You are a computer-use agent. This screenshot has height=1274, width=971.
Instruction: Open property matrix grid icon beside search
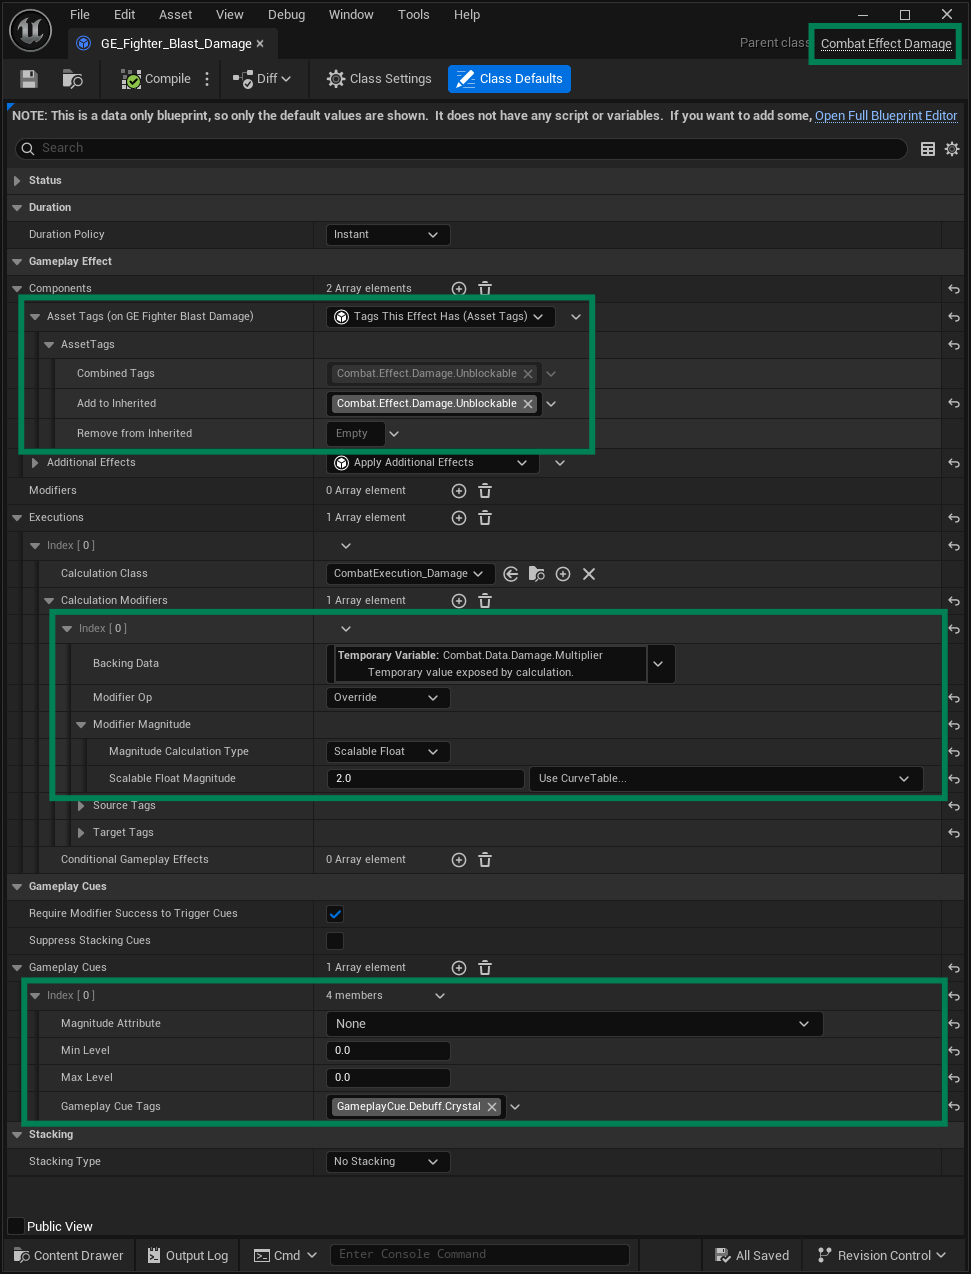[x=928, y=149]
